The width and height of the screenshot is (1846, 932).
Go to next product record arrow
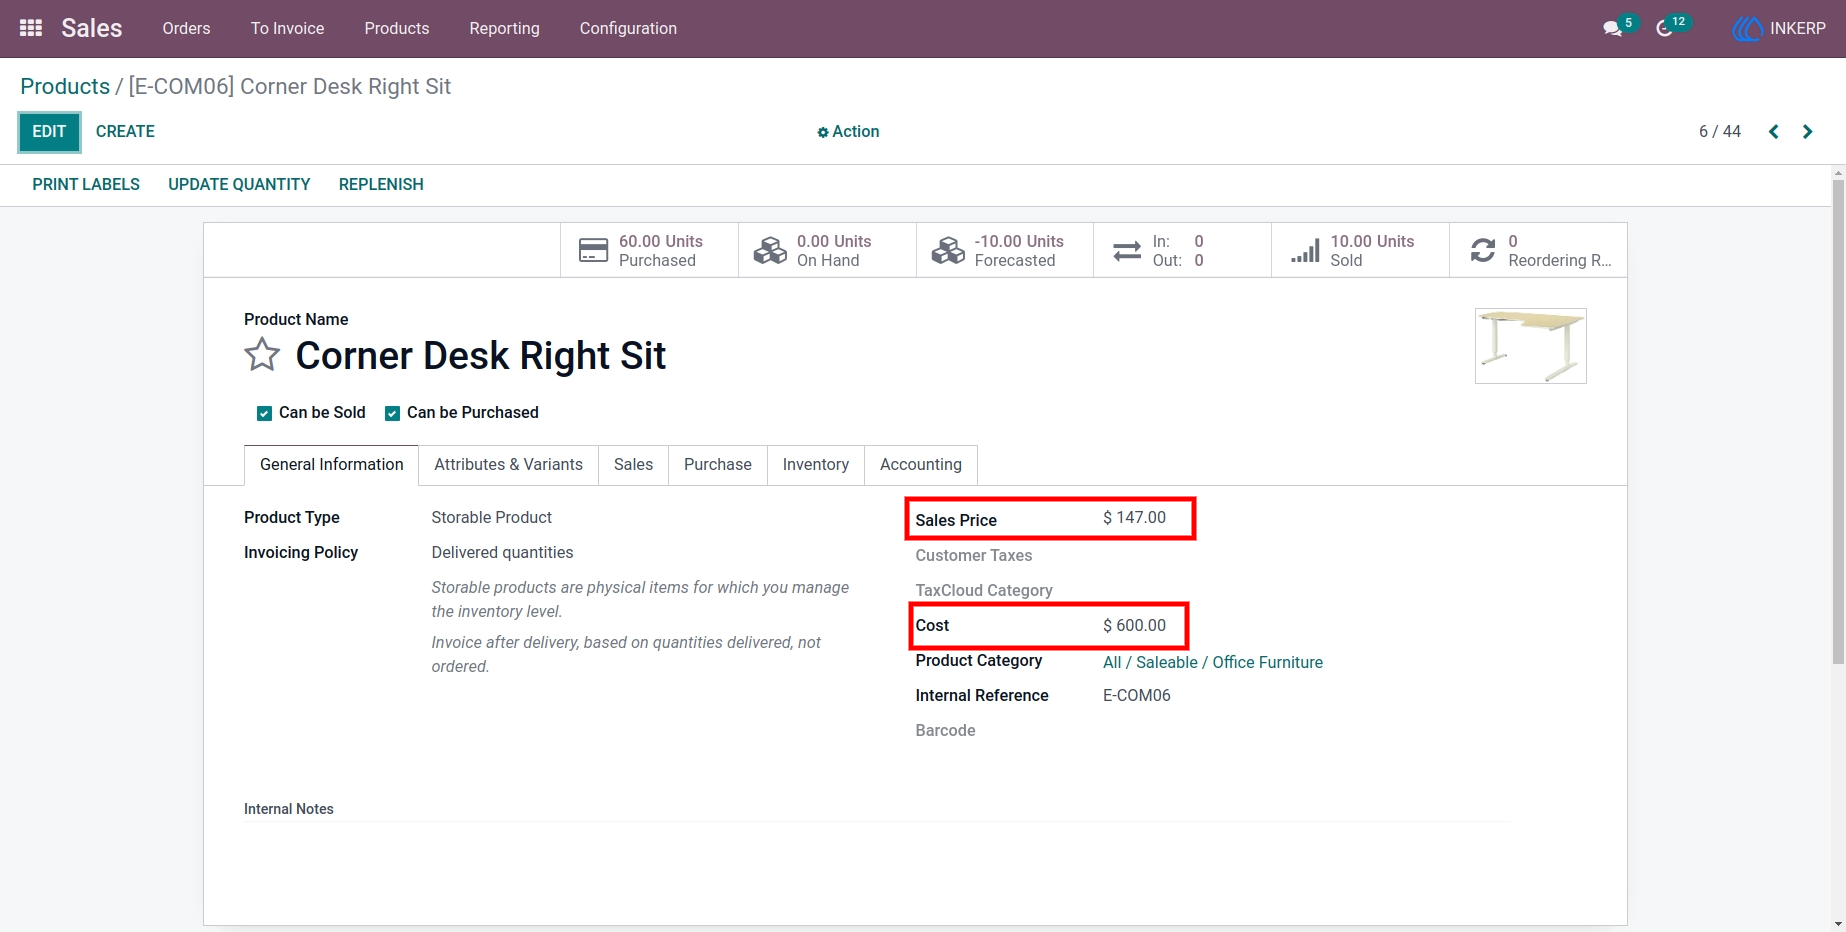click(1807, 131)
